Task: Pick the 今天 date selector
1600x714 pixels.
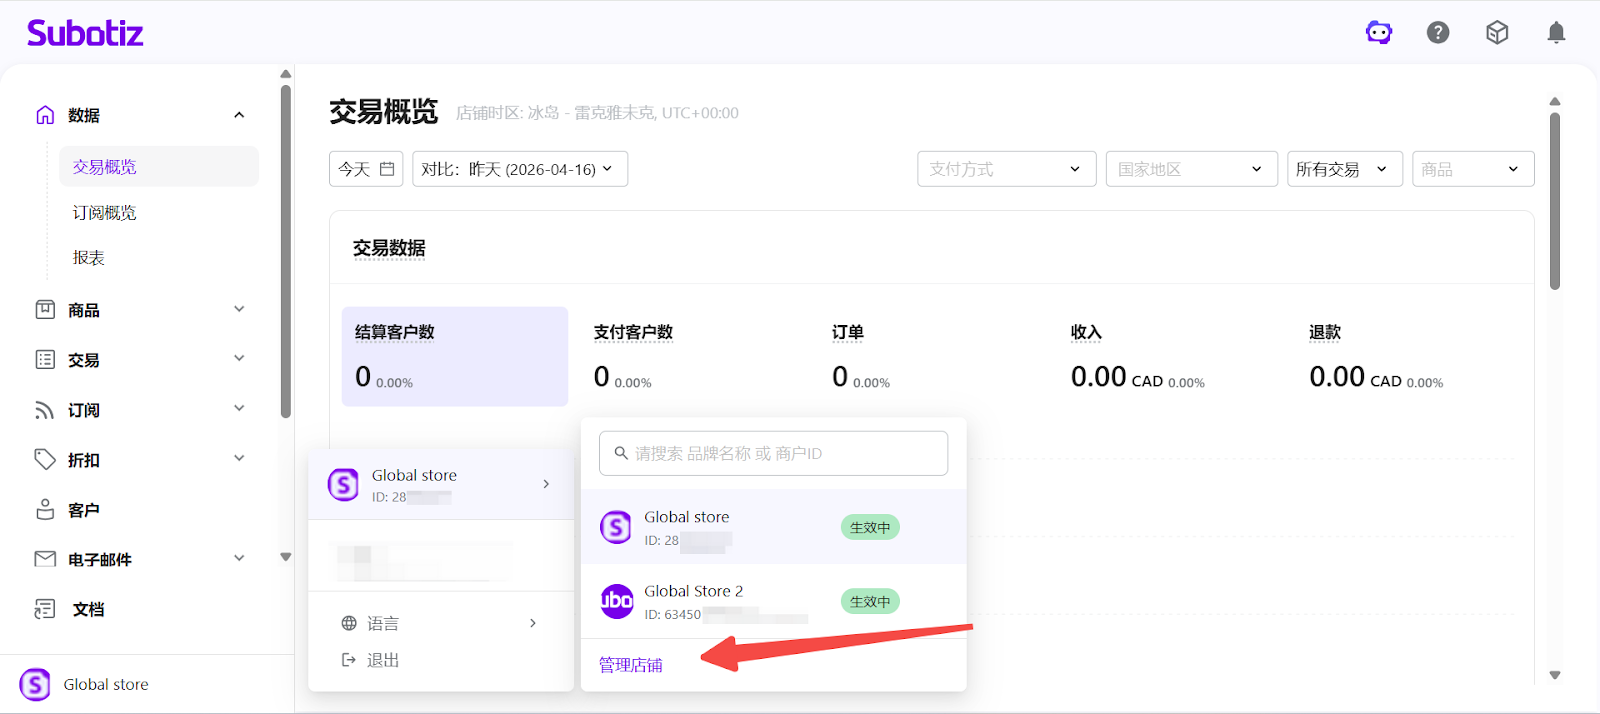Action: (x=366, y=169)
